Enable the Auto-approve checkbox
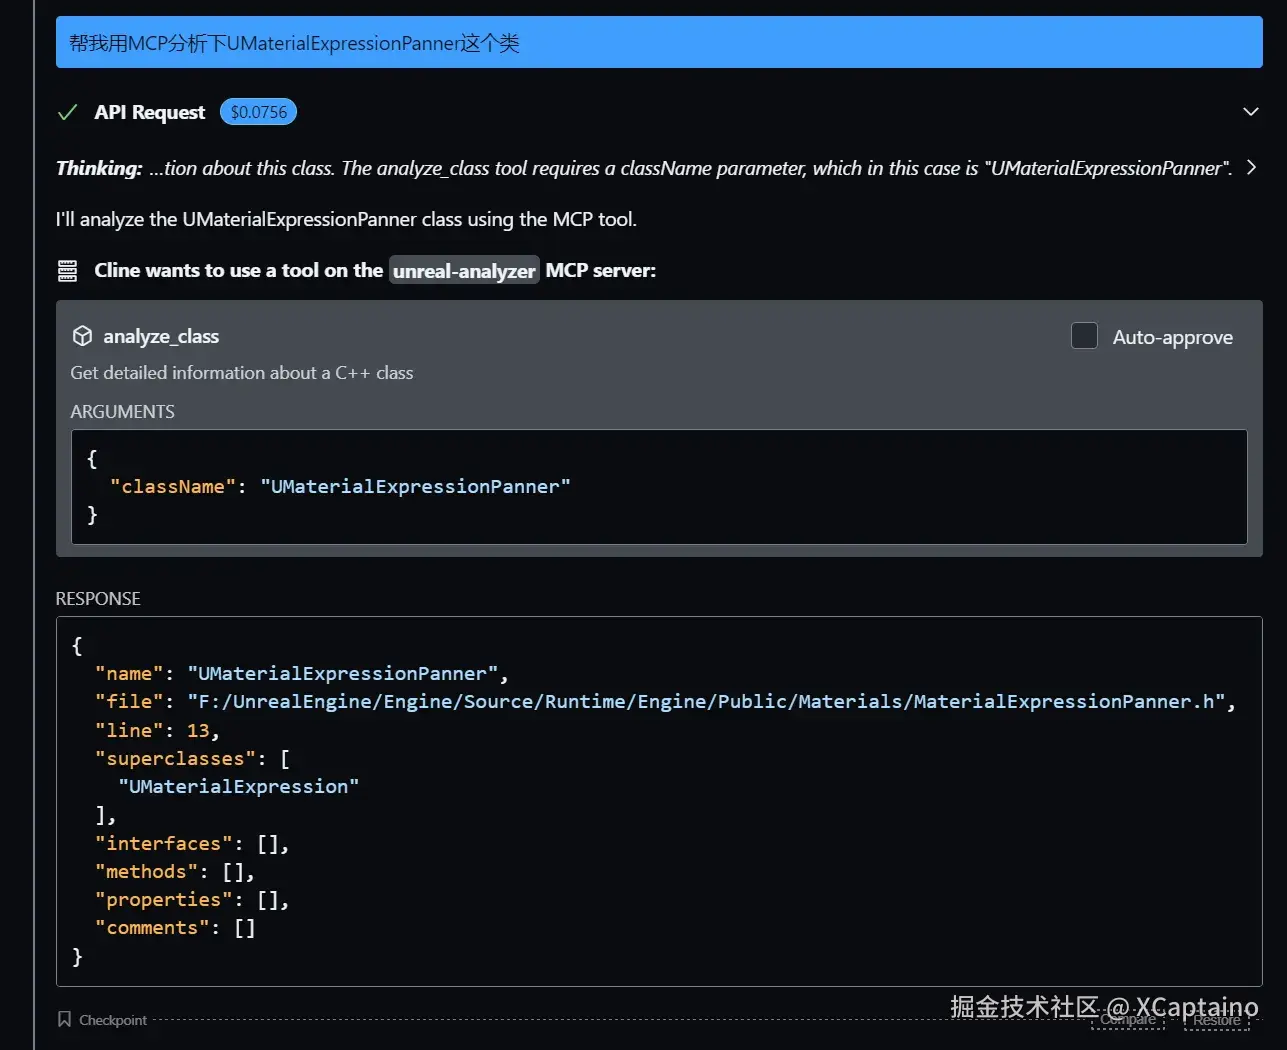The width and height of the screenshot is (1287, 1050). click(1084, 336)
